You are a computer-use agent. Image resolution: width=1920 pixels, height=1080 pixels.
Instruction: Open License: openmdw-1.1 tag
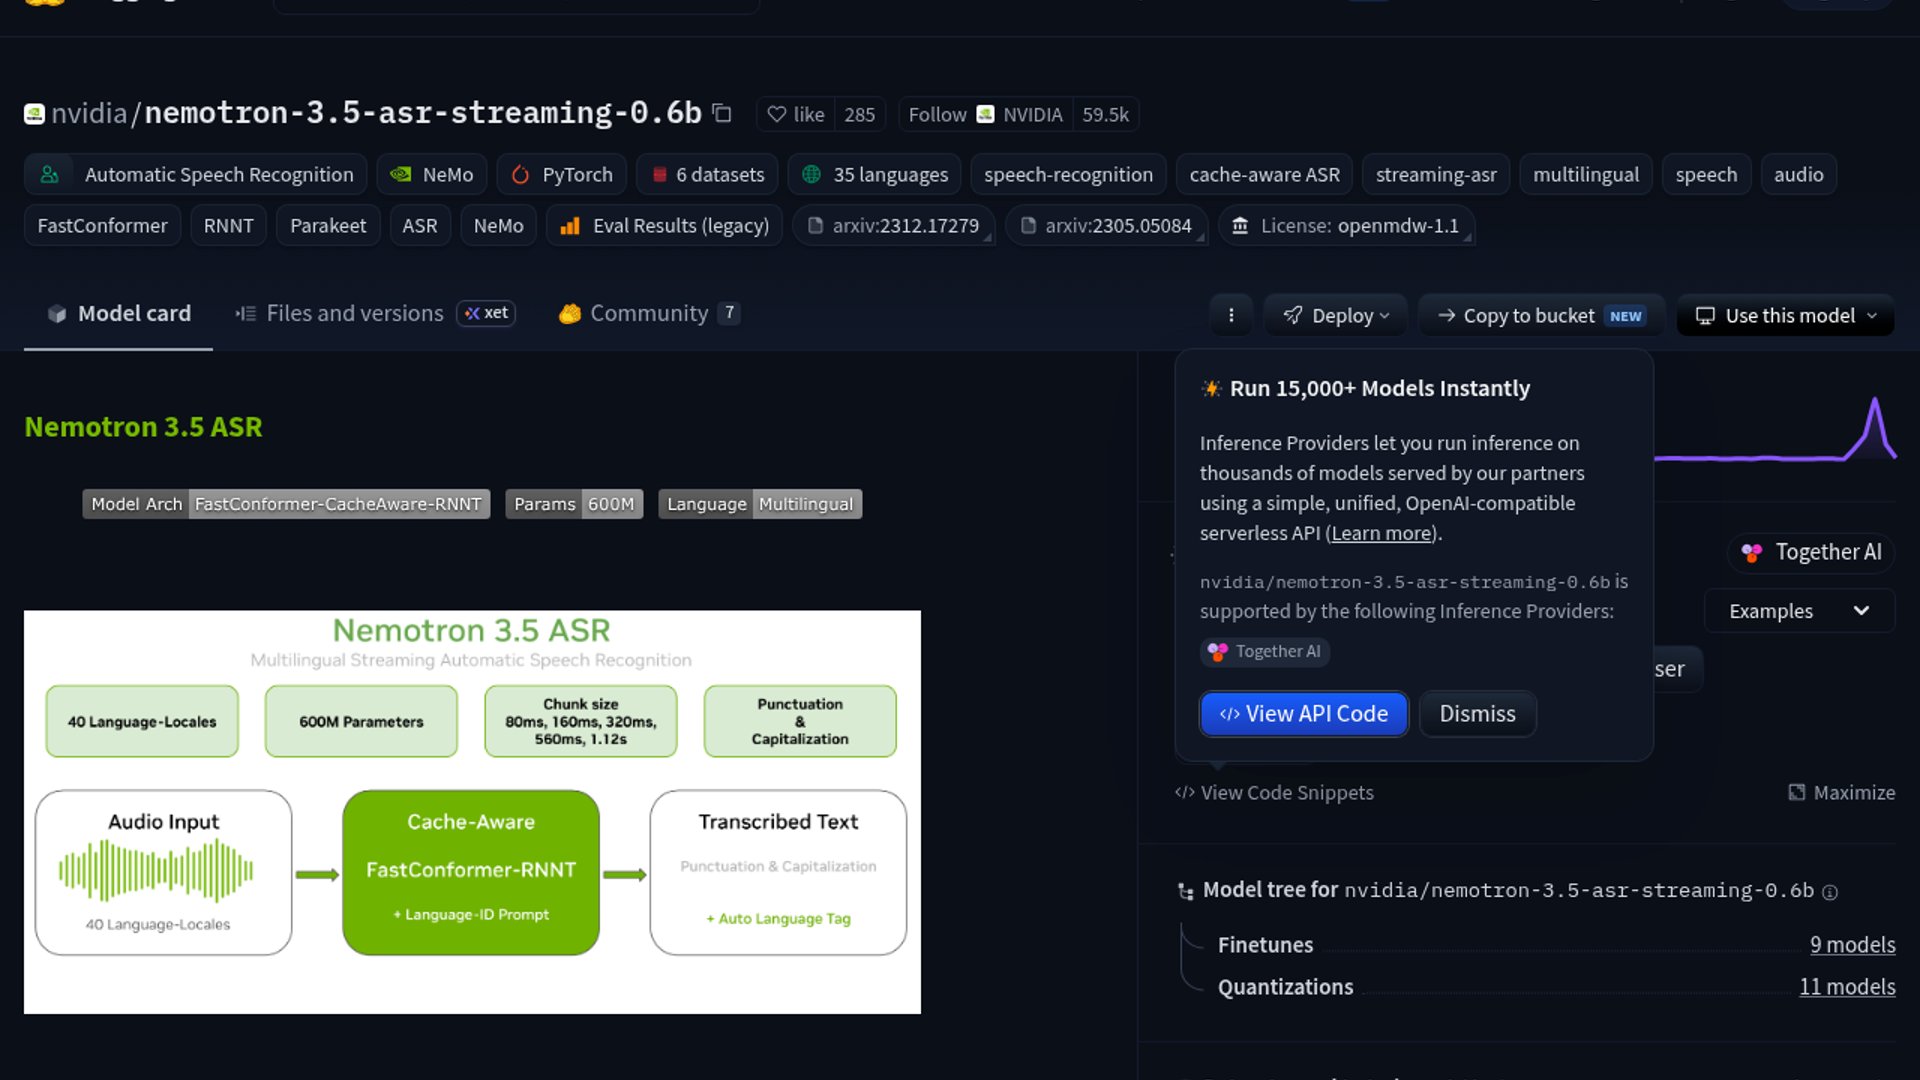(1346, 225)
